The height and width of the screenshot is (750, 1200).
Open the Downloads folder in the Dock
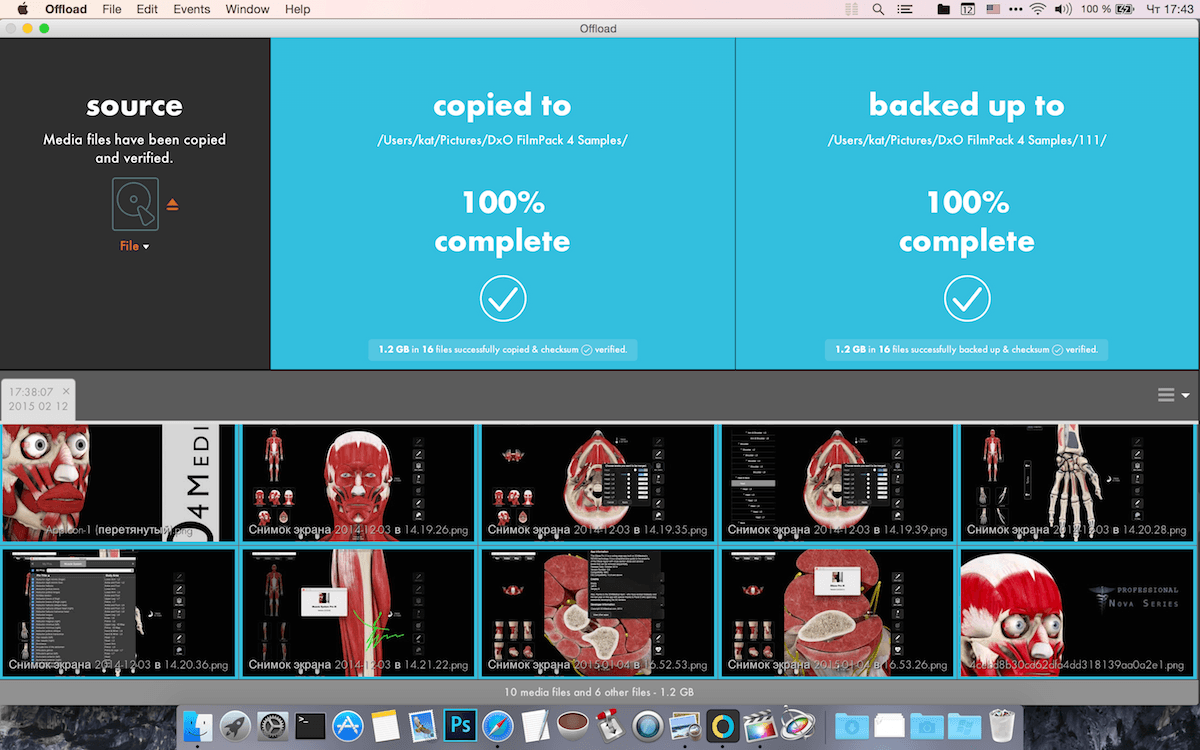852,725
